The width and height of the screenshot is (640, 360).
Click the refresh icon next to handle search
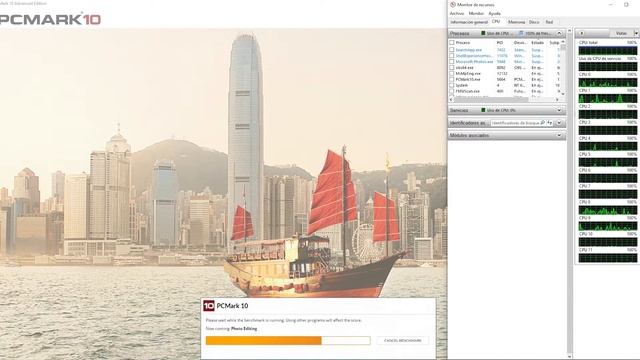550,122
